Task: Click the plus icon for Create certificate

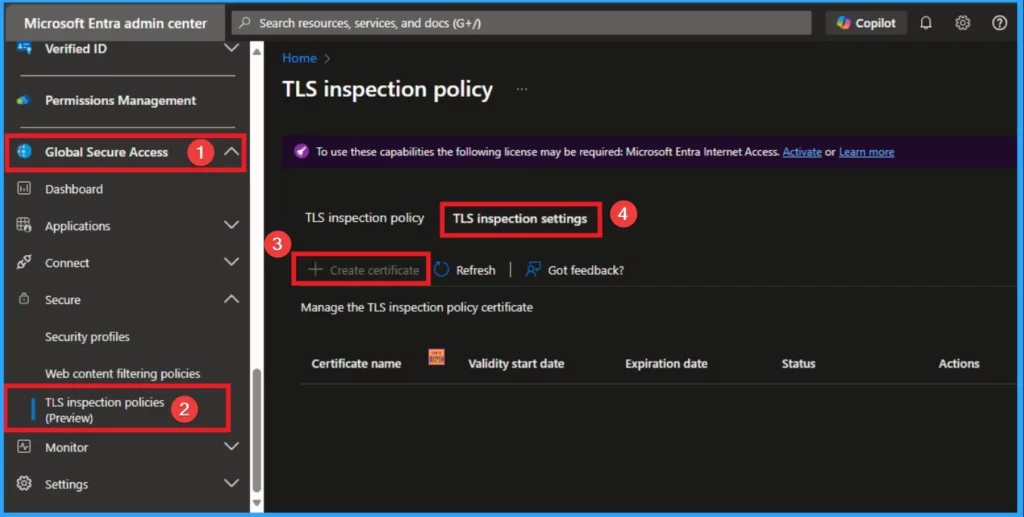Action: pyautogui.click(x=315, y=270)
